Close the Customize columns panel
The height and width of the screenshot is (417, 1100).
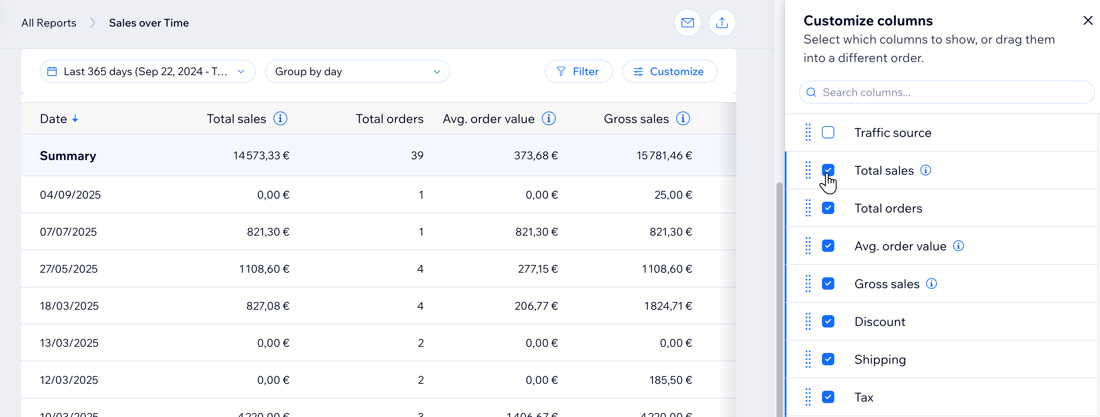click(x=1088, y=20)
